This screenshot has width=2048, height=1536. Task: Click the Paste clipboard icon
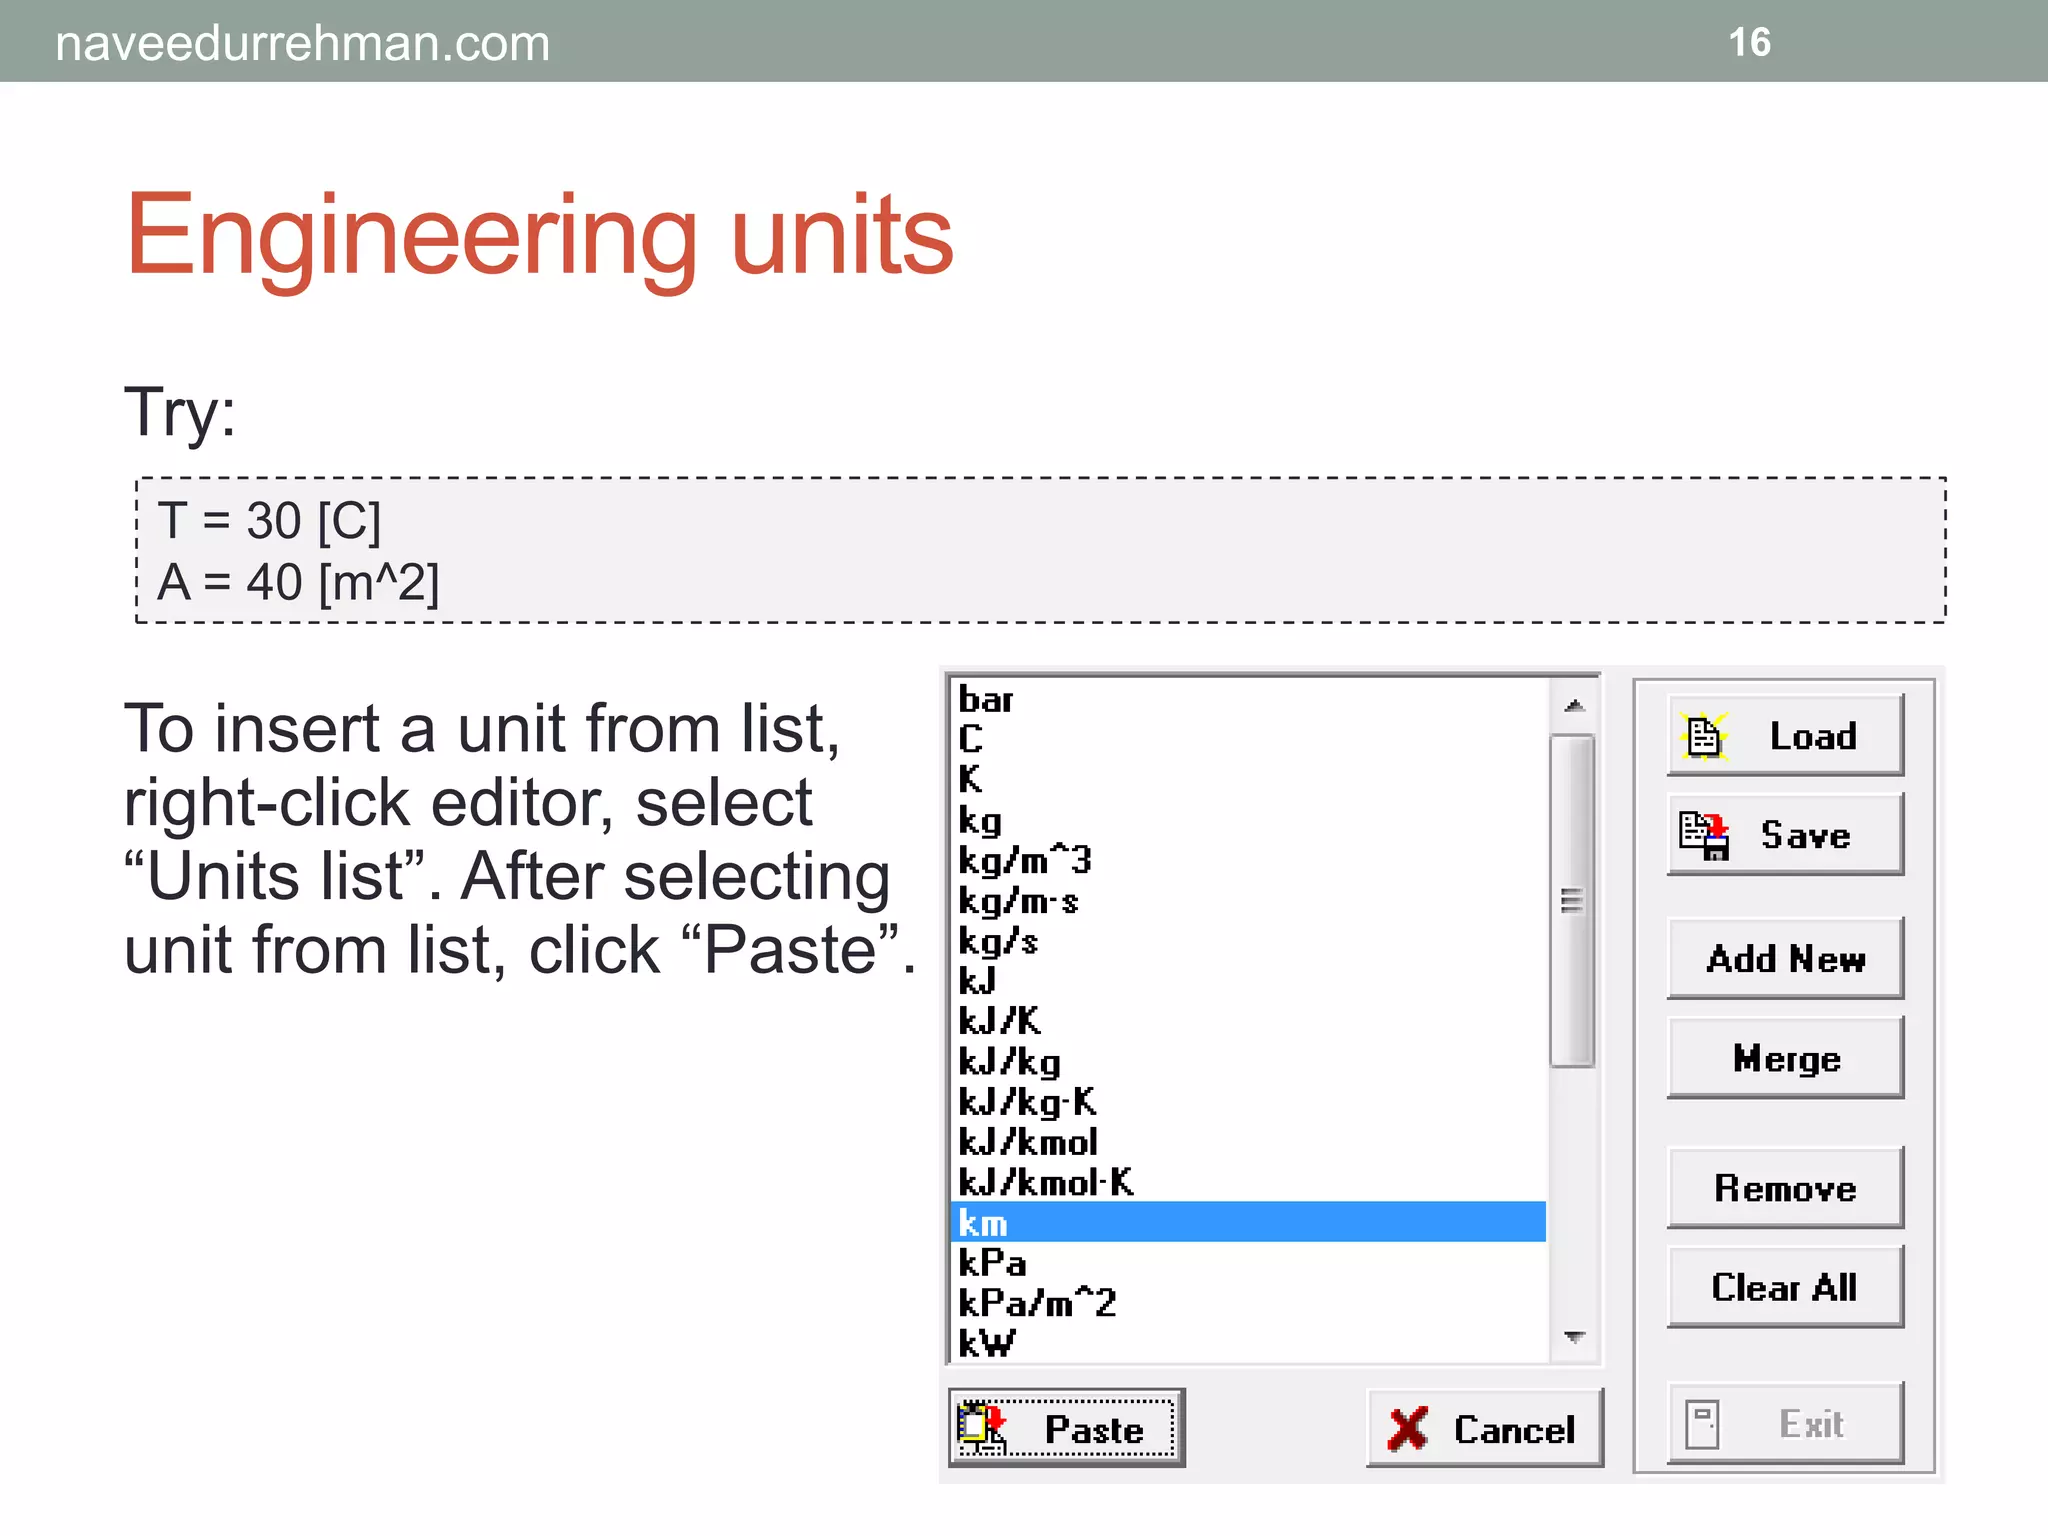[x=981, y=1429]
